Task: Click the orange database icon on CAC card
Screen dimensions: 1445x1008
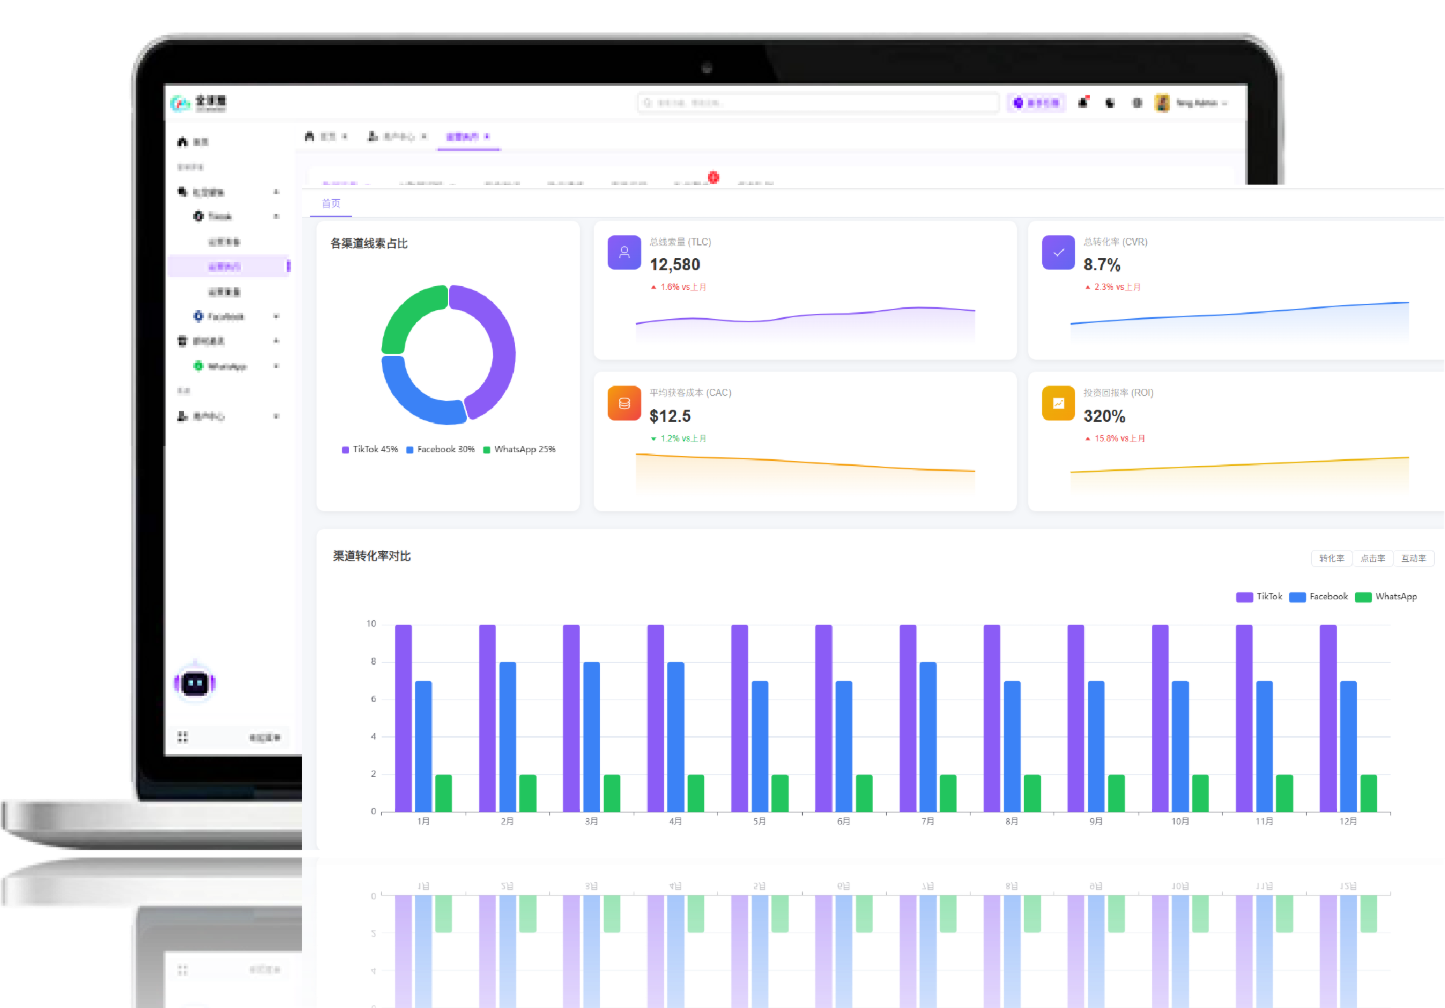Action: (624, 404)
